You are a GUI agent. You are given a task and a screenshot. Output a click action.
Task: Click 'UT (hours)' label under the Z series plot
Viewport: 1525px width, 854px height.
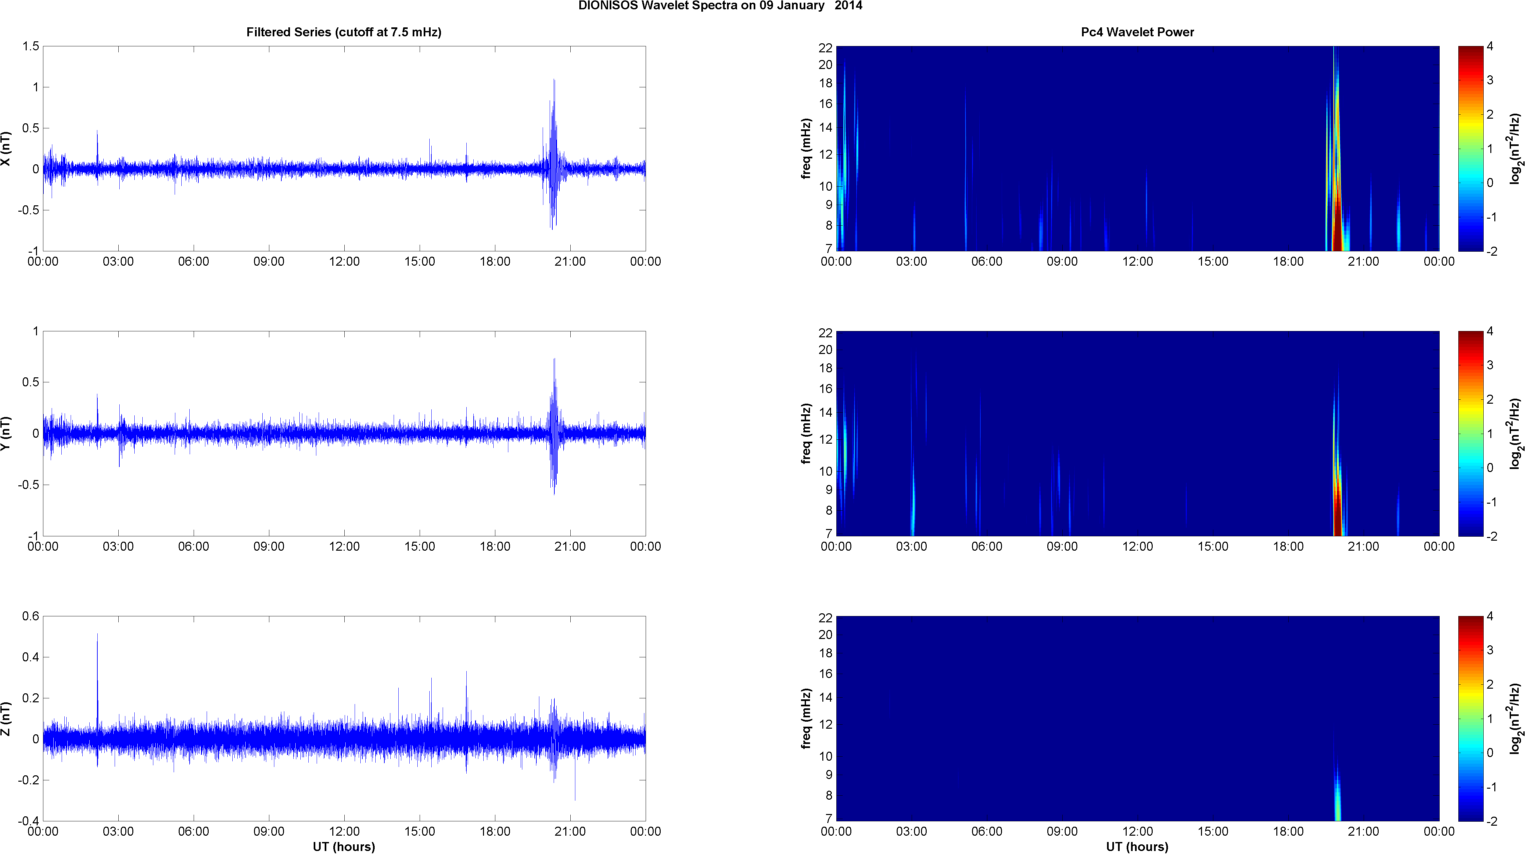pyautogui.click(x=344, y=846)
